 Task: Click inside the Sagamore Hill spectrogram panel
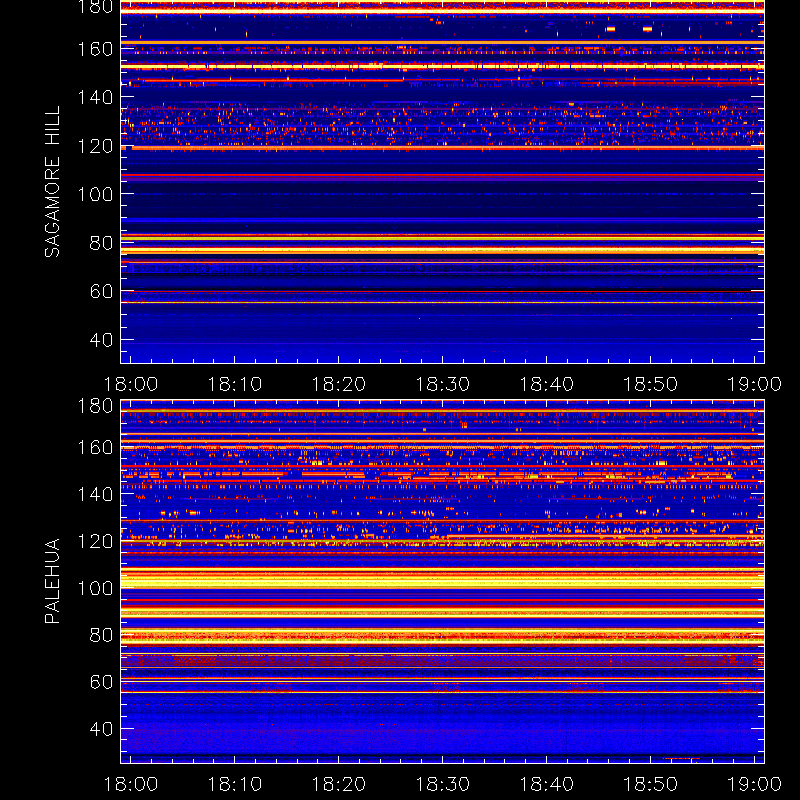coord(442,182)
